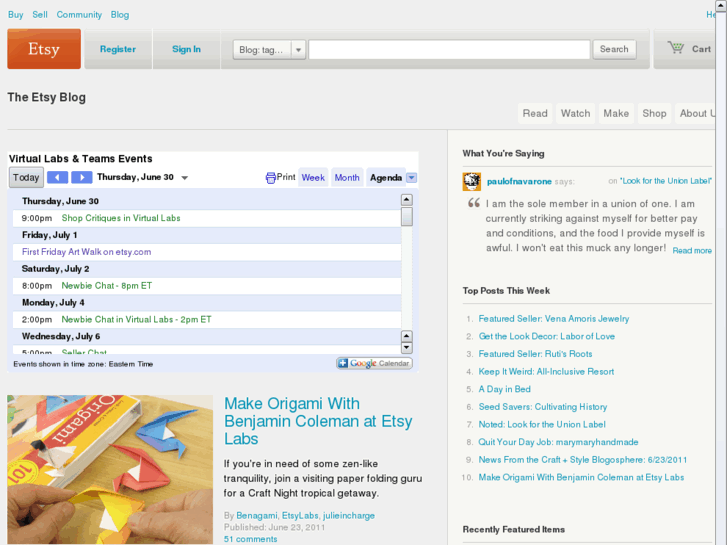Viewport: 727px width, 545px height.
Task: Open Keep It Weird: All-Inclusive Resort
Action: [546, 372]
